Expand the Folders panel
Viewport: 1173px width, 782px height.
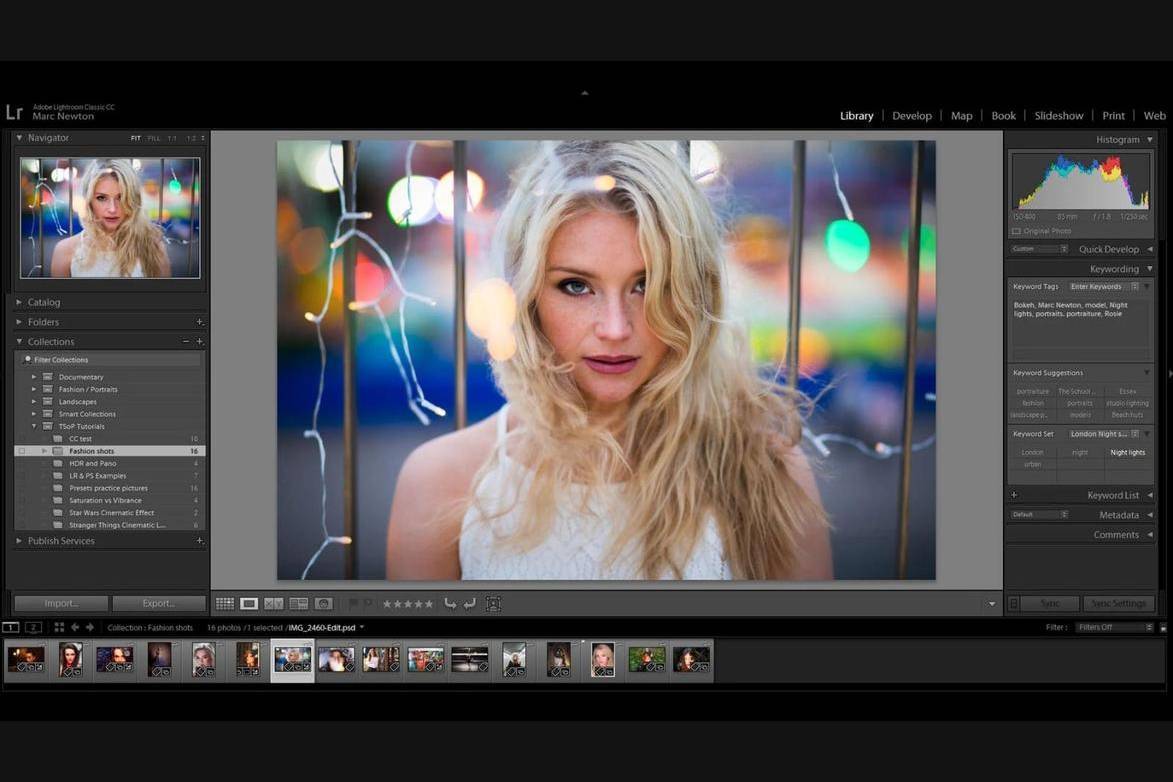(x=19, y=322)
